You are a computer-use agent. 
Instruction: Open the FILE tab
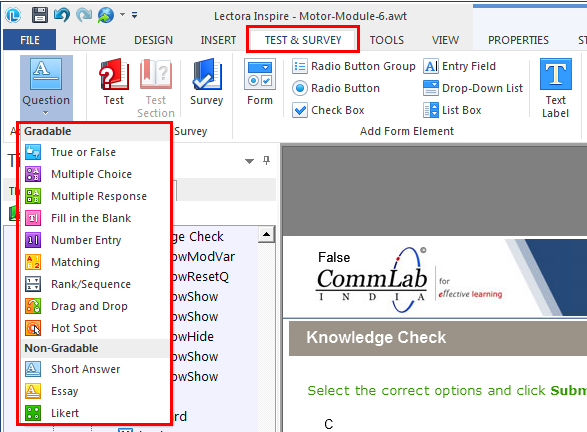(30, 40)
